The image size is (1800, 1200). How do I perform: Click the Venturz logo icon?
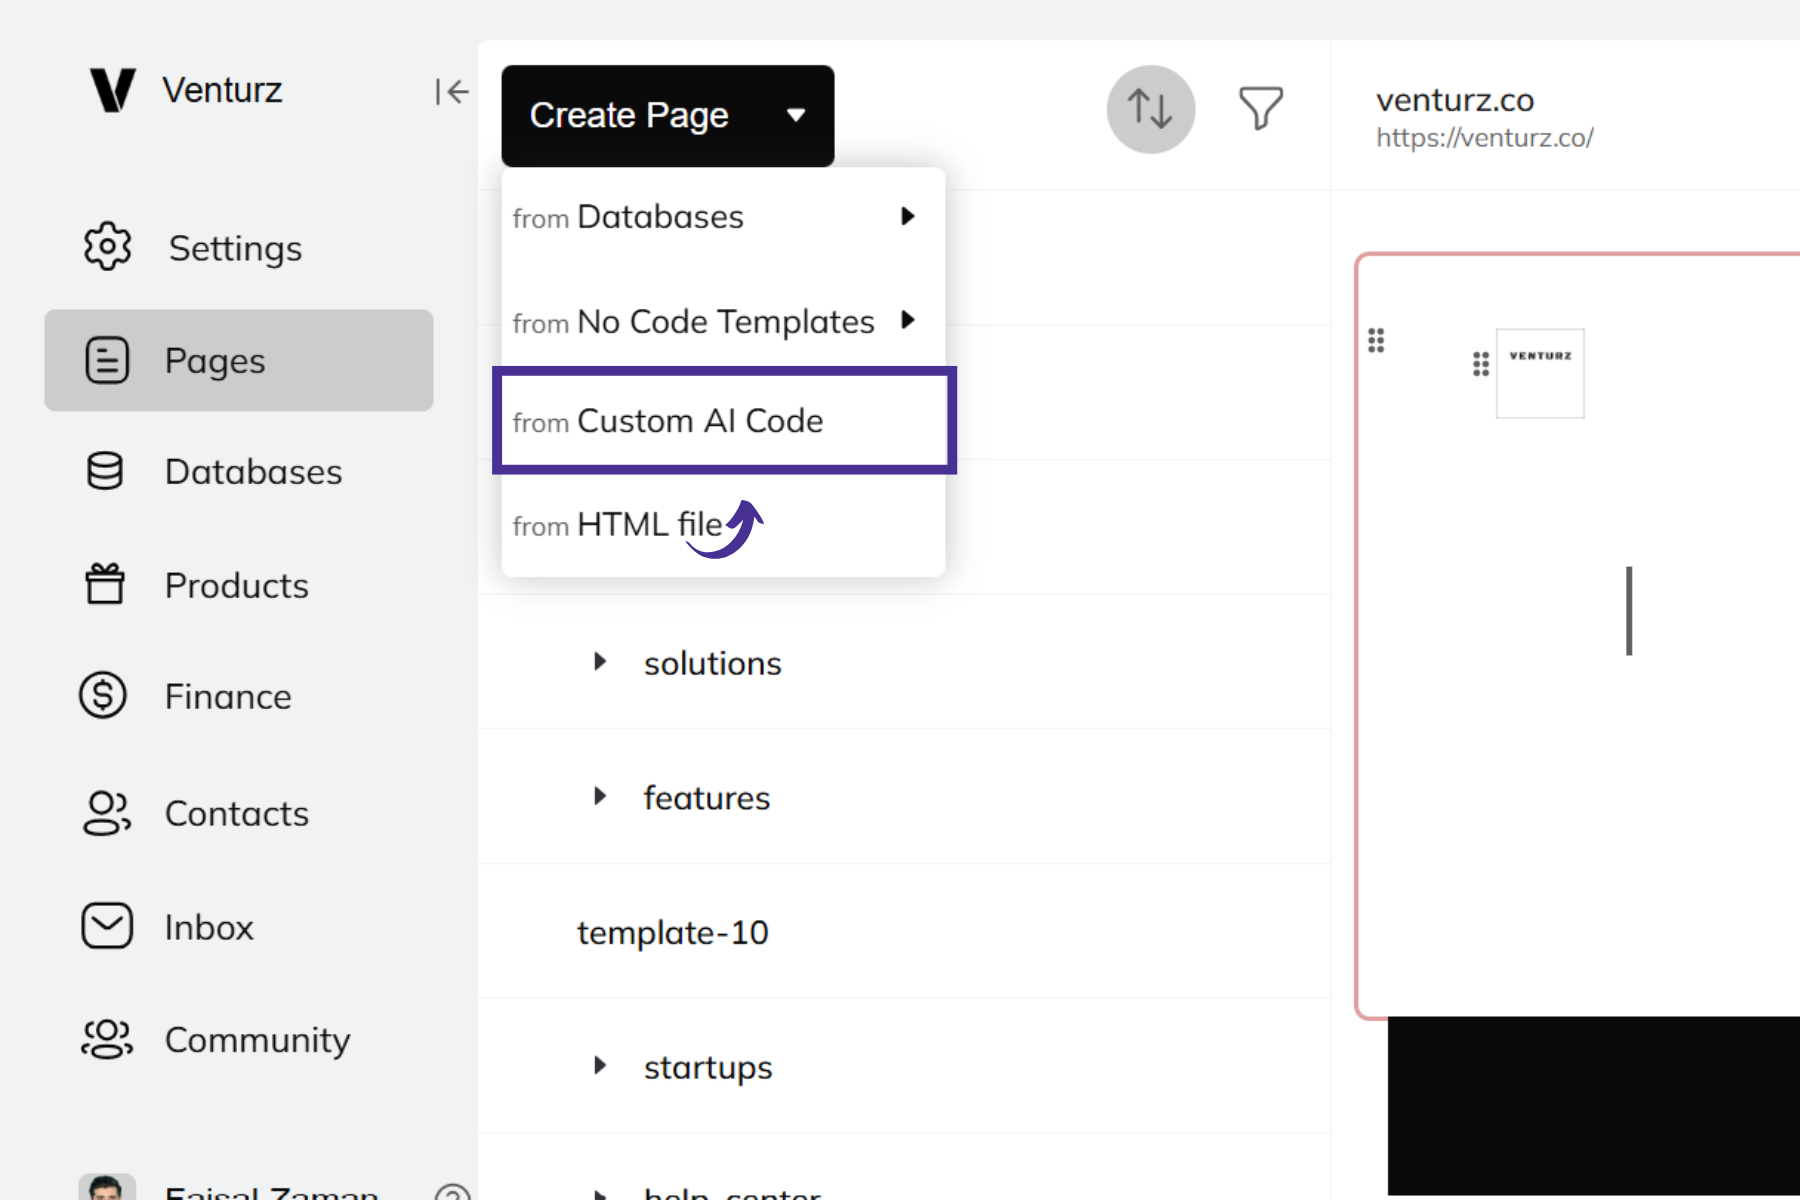(x=112, y=90)
